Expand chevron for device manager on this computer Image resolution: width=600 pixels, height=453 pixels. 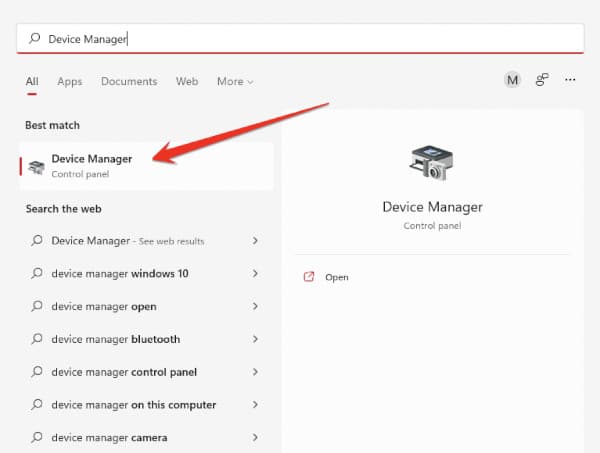[x=255, y=405]
